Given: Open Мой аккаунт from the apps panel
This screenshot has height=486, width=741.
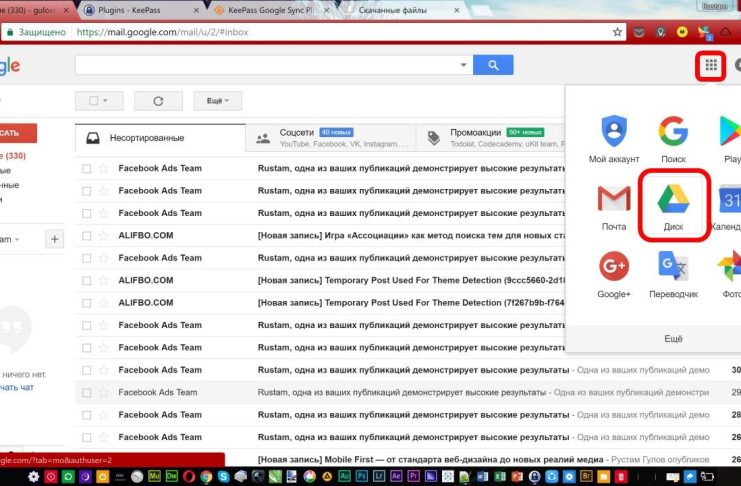Looking at the screenshot, I should pyautogui.click(x=614, y=139).
